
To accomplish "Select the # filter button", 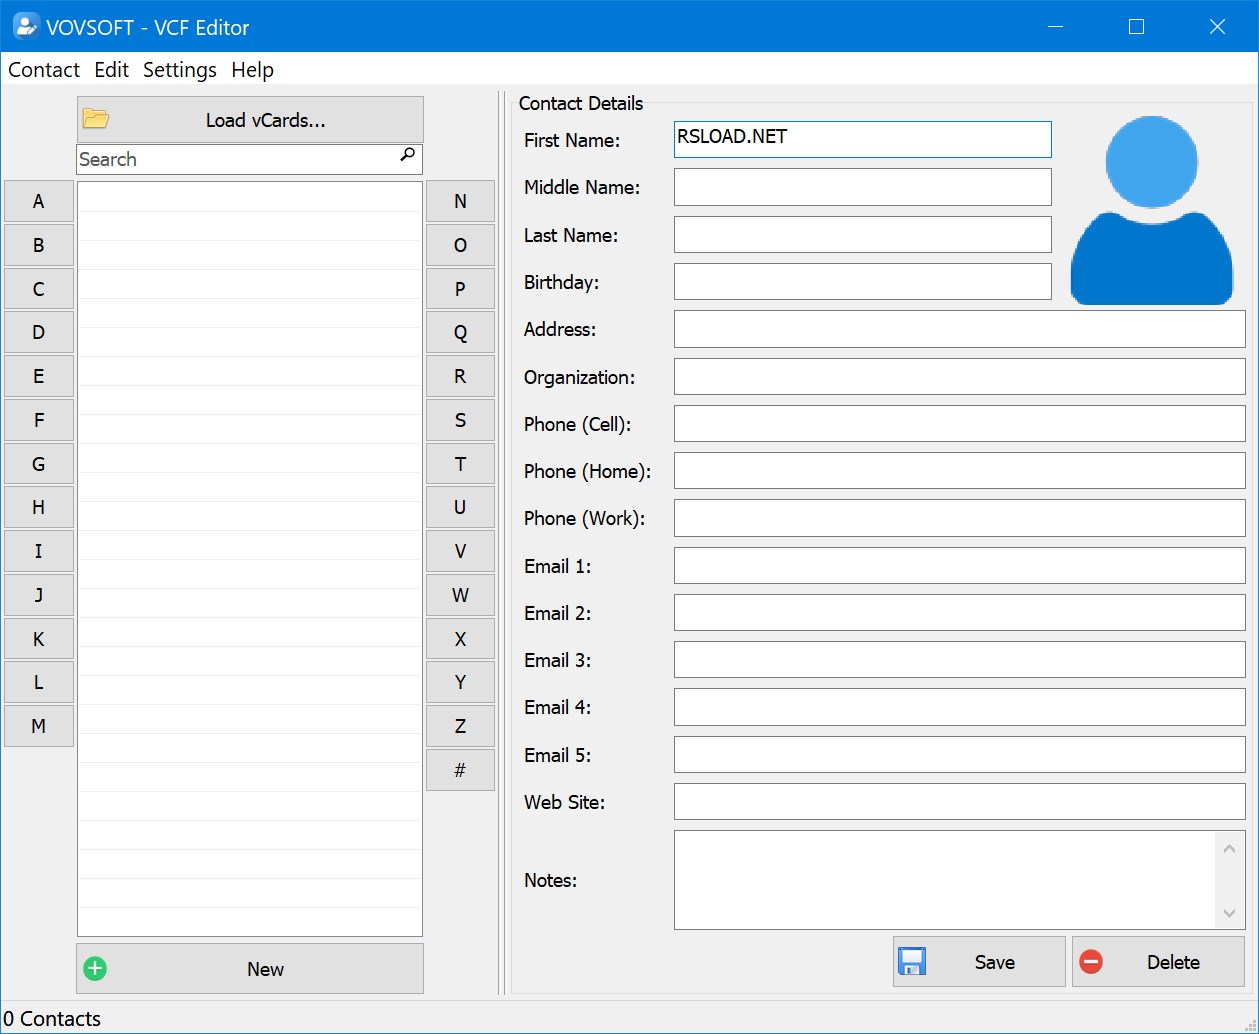I will [x=460, y=769].
